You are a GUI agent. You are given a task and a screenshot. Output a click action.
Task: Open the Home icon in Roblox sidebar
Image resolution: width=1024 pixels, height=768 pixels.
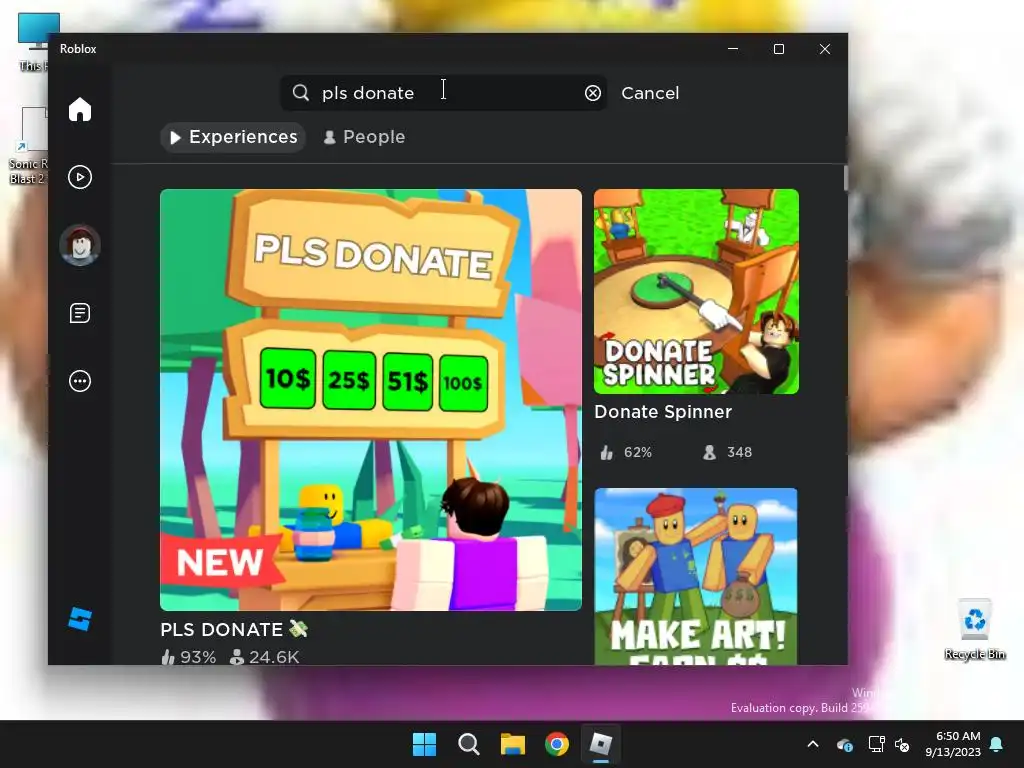pos(80,109)
